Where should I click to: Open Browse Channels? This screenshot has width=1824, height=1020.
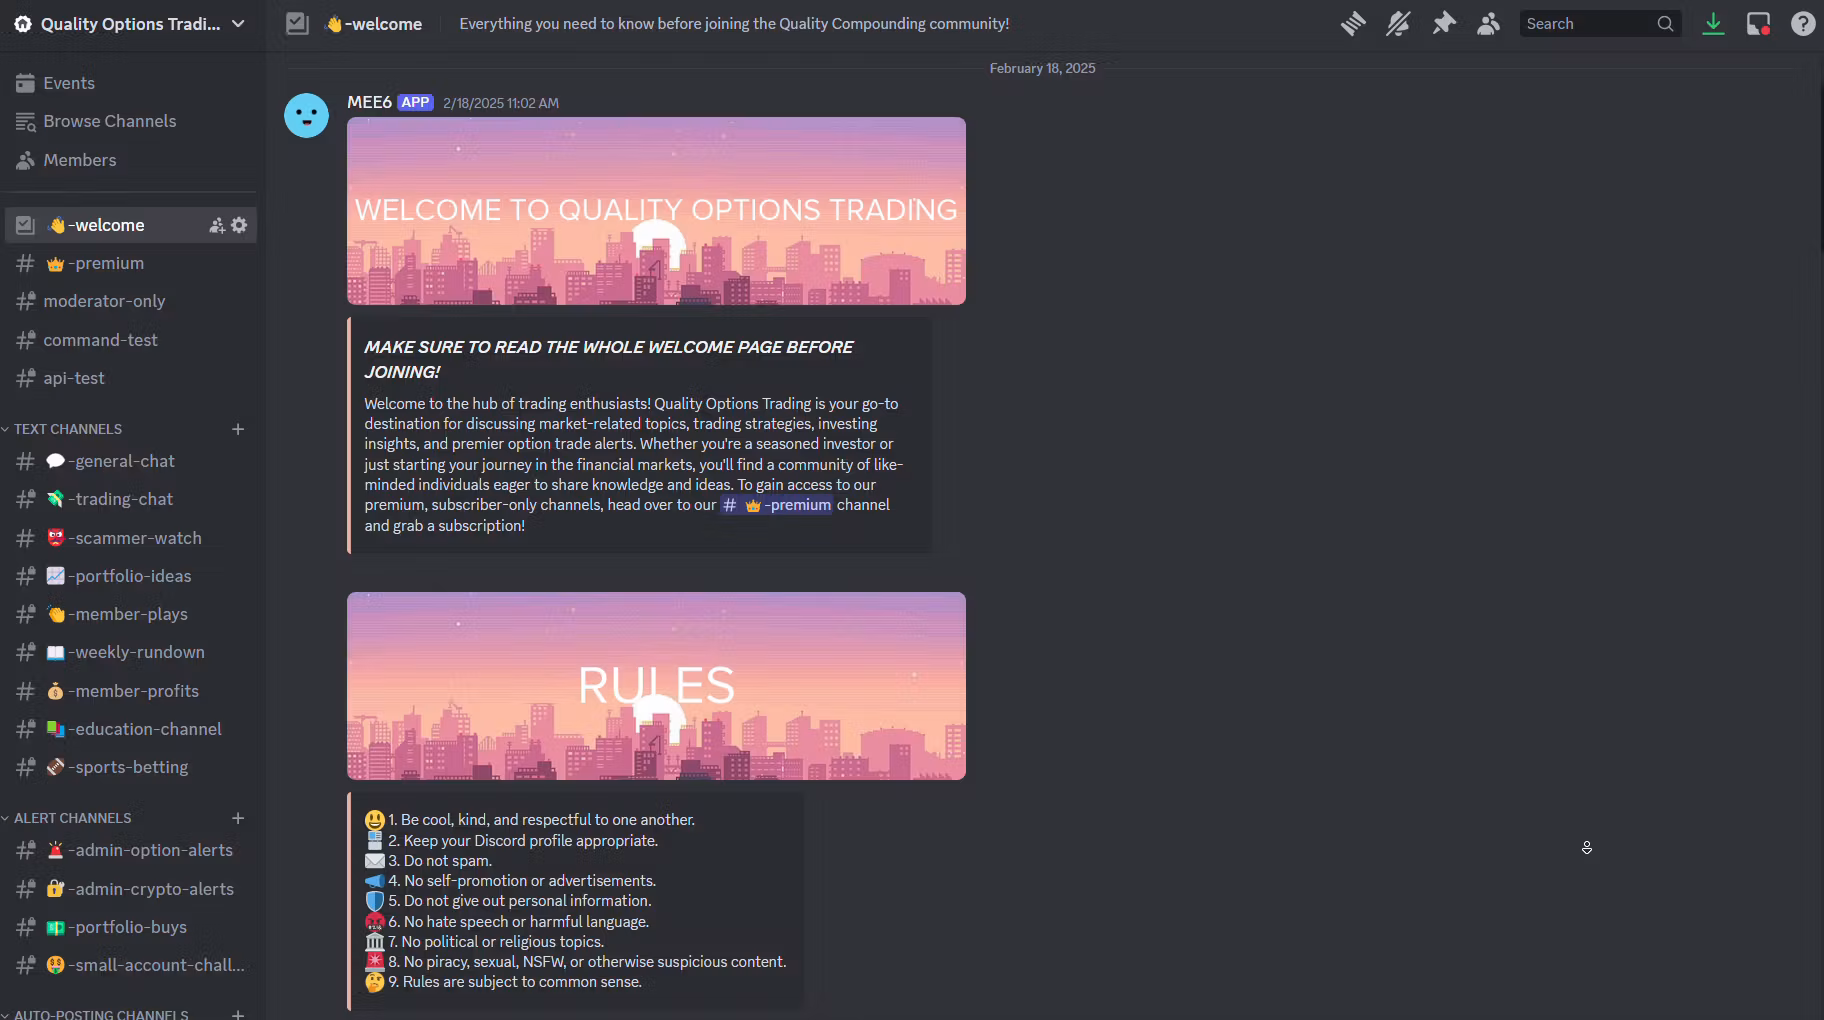tap(109, 121)
